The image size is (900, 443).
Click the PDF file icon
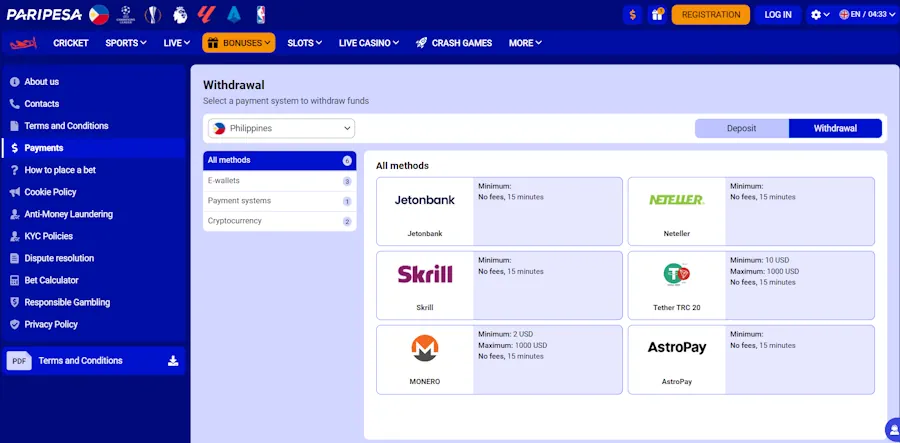(19, 361)
